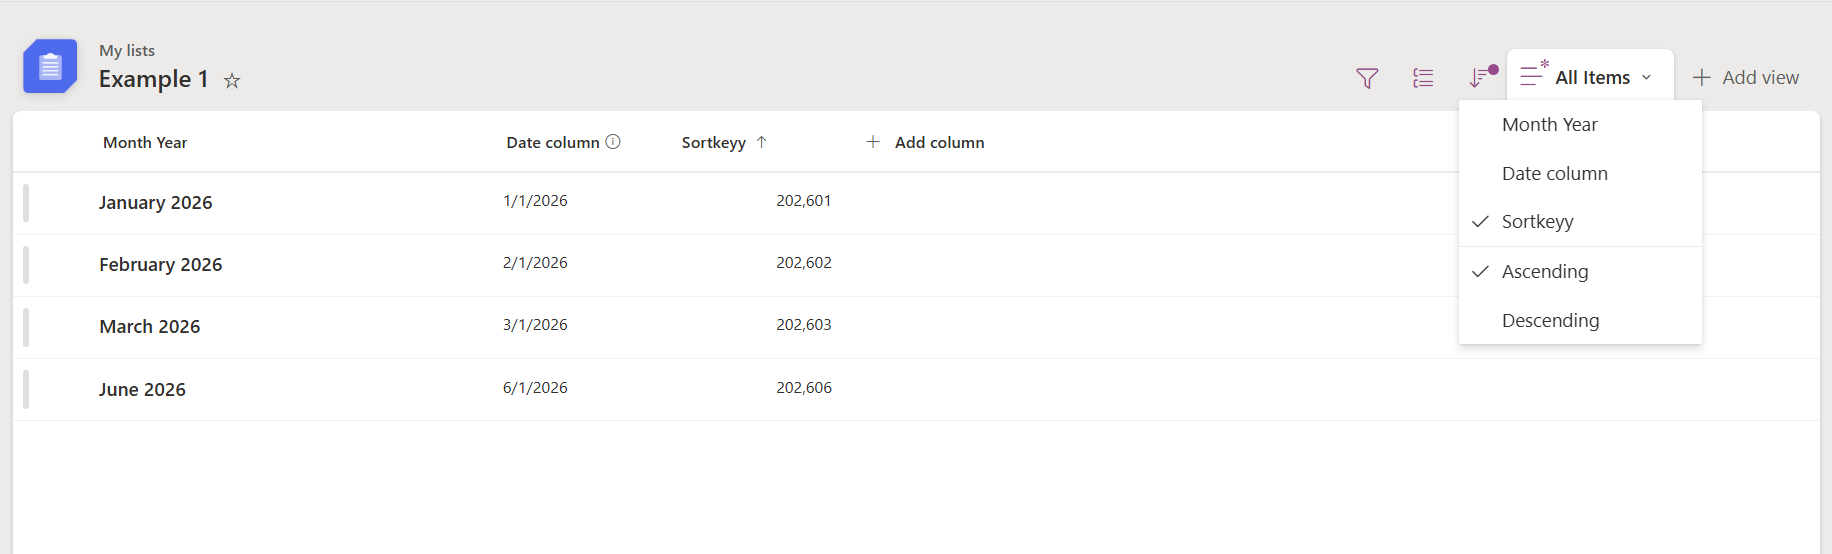Click the Example 1 list logo icon
The image size is (1832, 554).
click(50, 67)
